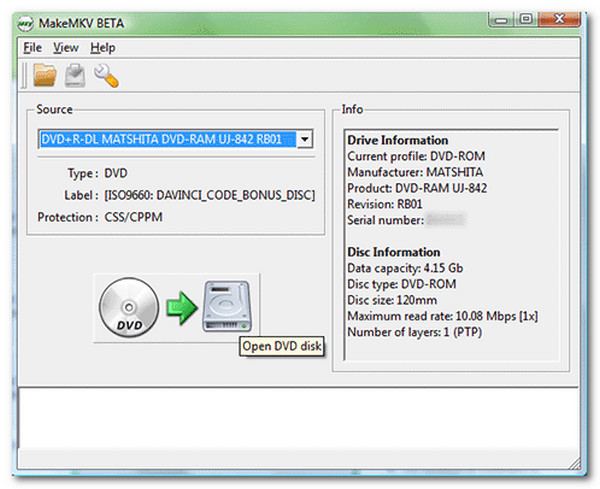The image size is (600, 489).
Task: Click 'Maximum read rate: 10.08 Mbps' line
Action: [442, 316]
